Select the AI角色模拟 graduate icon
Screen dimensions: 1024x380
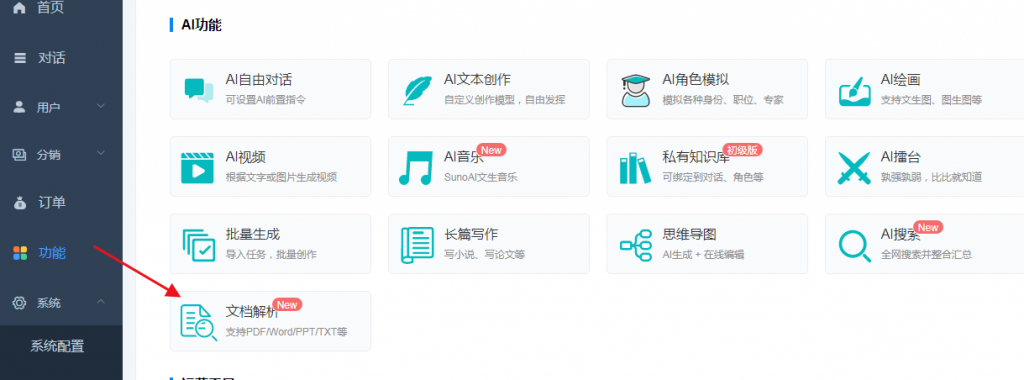click(x=635, y=90)
